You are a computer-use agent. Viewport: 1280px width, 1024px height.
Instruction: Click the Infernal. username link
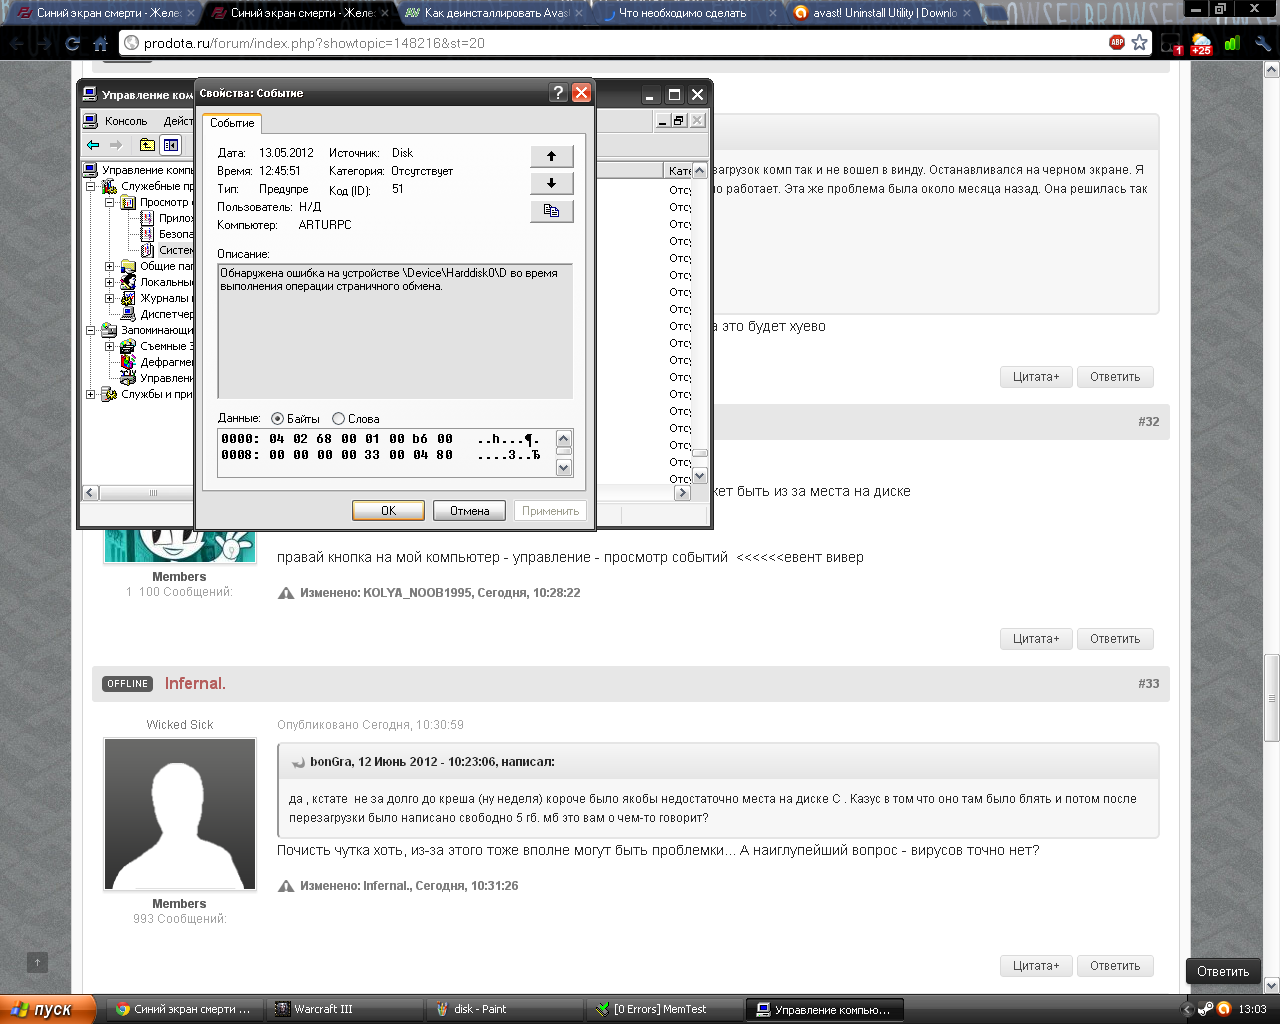pyautogui.click(x=195, y=684)
